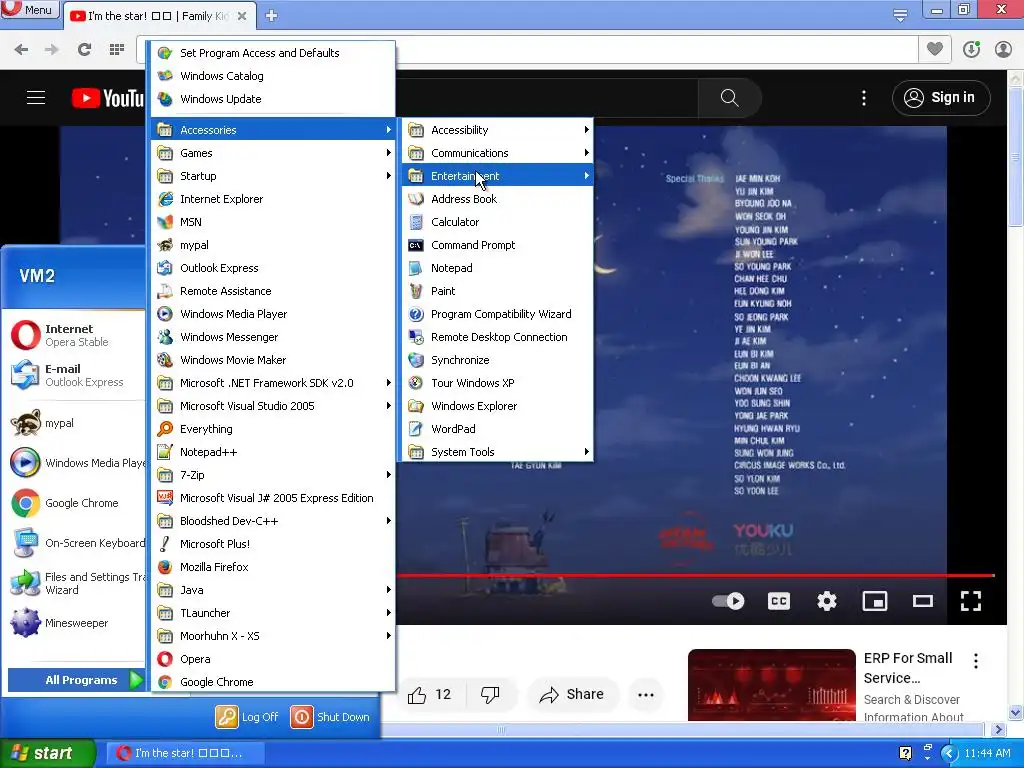Open Notepad++ from programs list

pos(273,452)
